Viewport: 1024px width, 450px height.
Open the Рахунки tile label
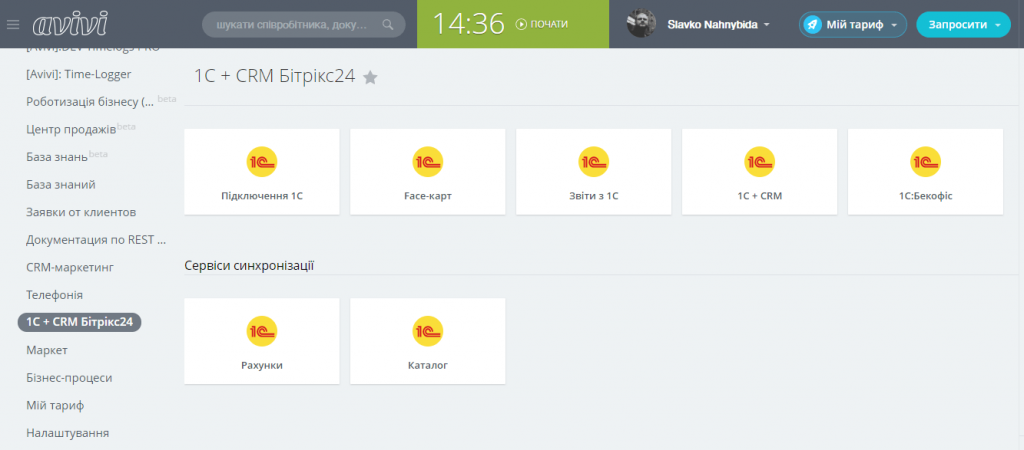[262, 366]
